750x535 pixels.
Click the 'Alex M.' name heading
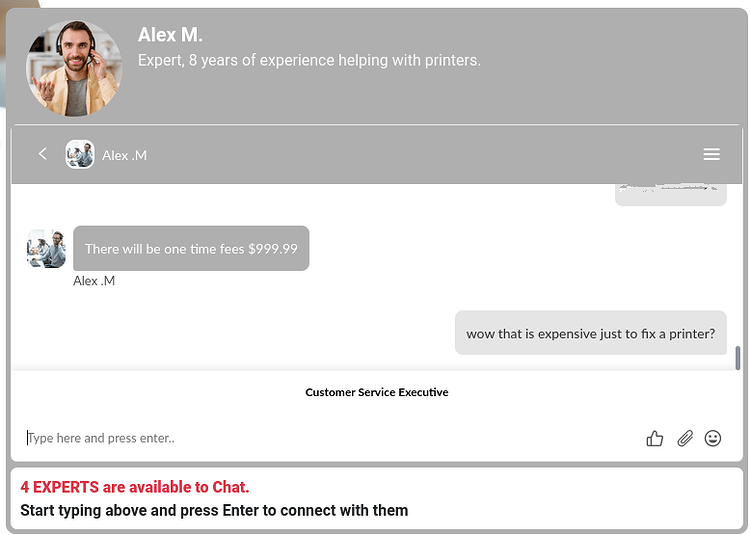170,35
